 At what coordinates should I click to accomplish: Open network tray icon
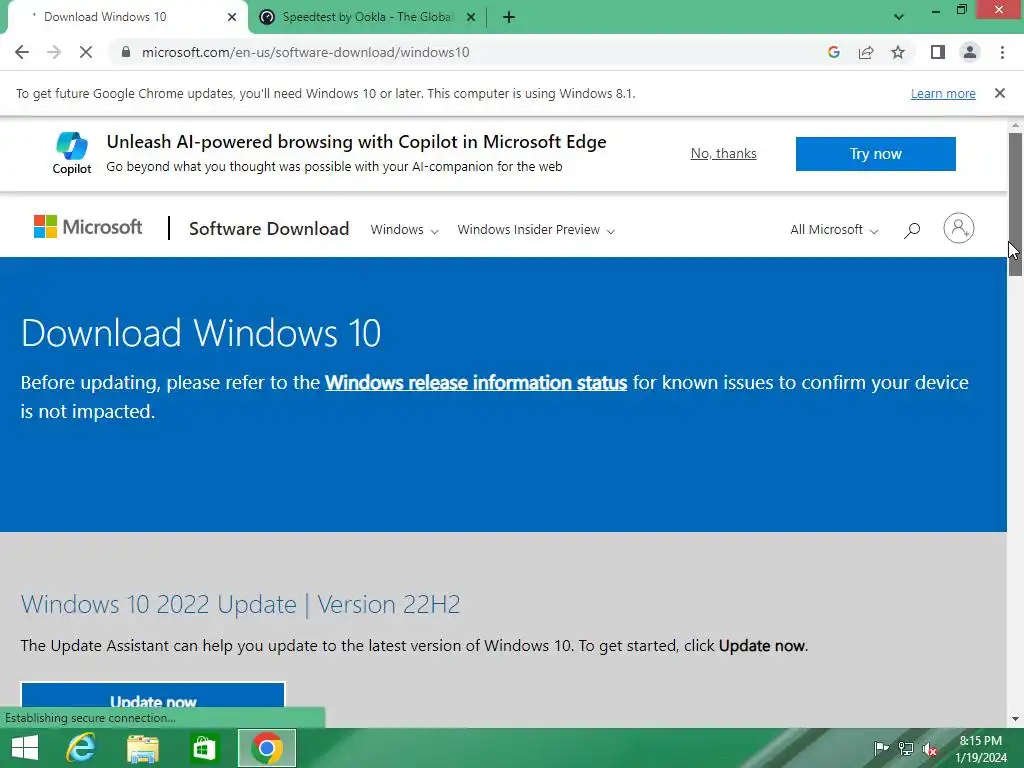pos(906,748)
